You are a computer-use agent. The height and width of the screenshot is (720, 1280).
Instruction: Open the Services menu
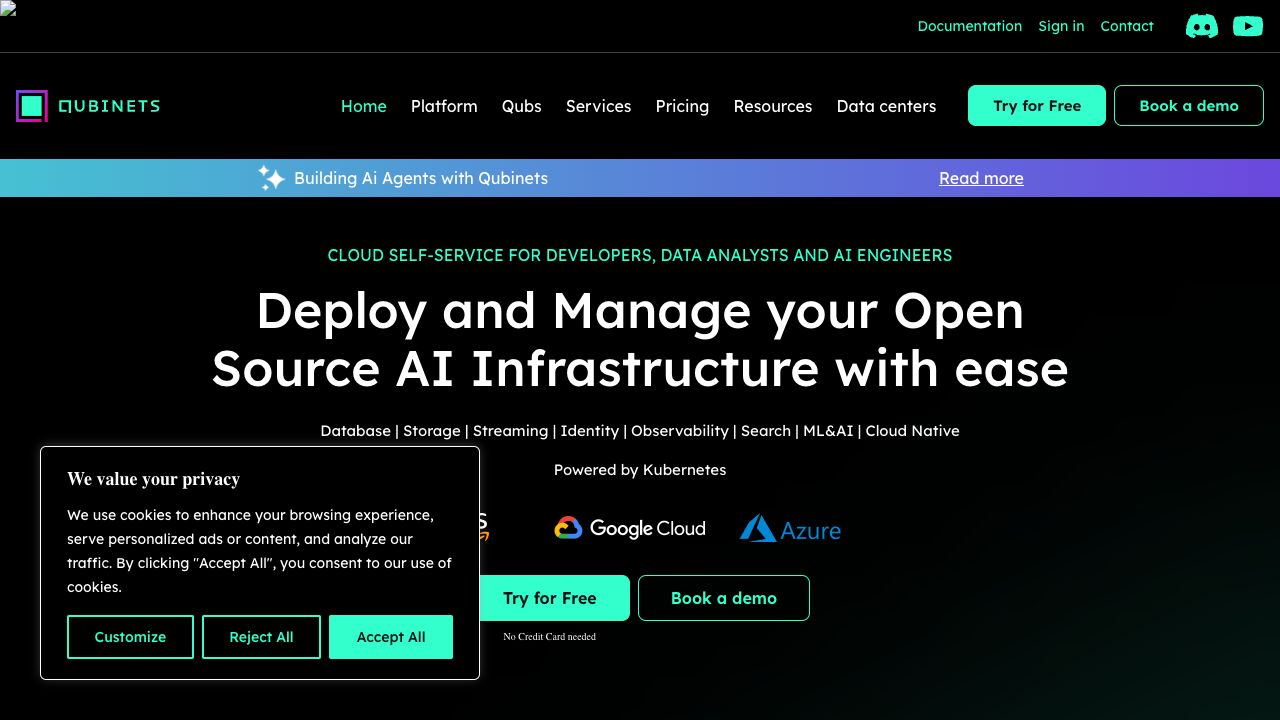coord(598,106)
